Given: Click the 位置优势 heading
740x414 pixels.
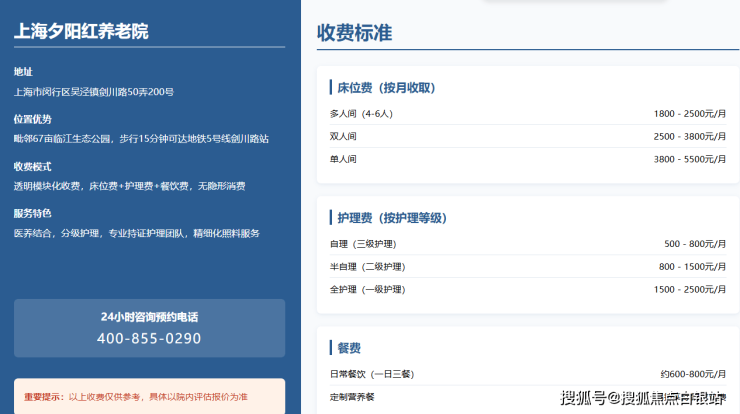Looking at the screenshot, I should point(33,119).
